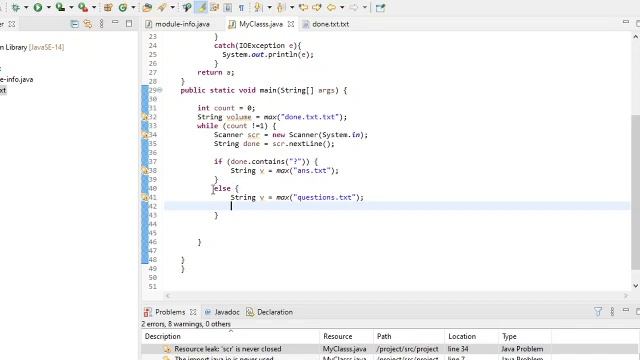Toggle Mark Occurrences highlighter

click(202, 7)
